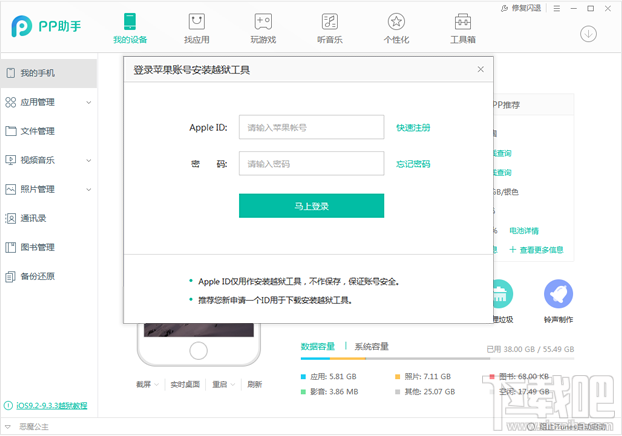Open the 玩游戏 gamepad icon
The image size is (622, 436).
coord(263,21)
